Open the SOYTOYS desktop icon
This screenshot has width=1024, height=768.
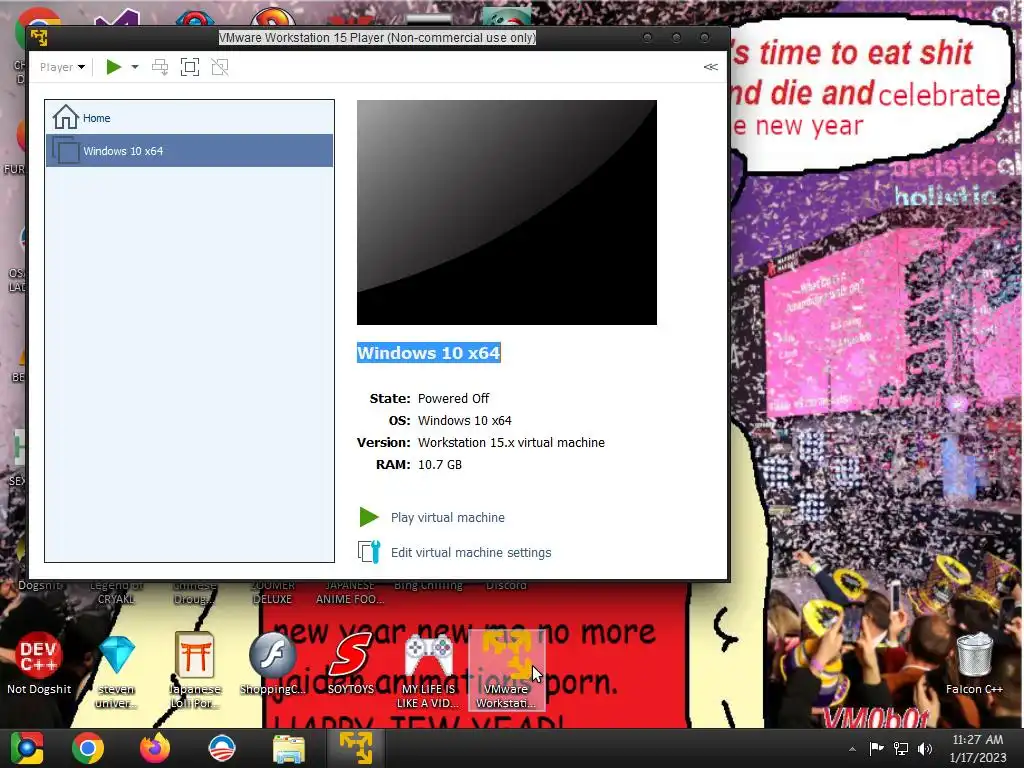tap(351, 665)
